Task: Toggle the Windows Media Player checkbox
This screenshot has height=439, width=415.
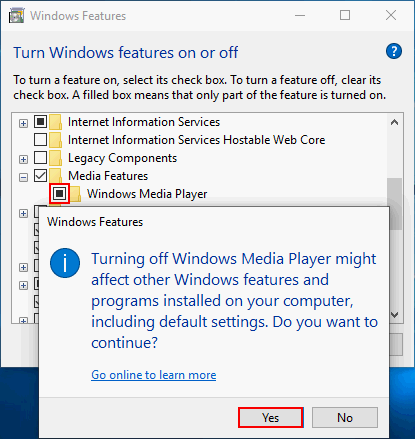Action: click(x=60, y=193)
